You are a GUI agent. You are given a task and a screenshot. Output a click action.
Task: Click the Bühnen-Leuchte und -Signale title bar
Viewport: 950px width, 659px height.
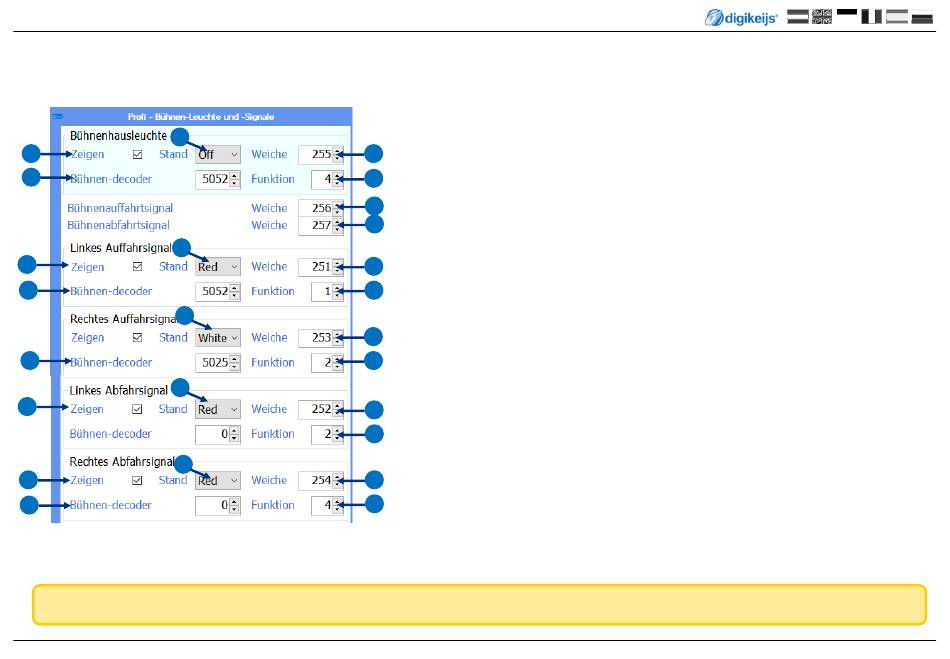coord(201,116)
